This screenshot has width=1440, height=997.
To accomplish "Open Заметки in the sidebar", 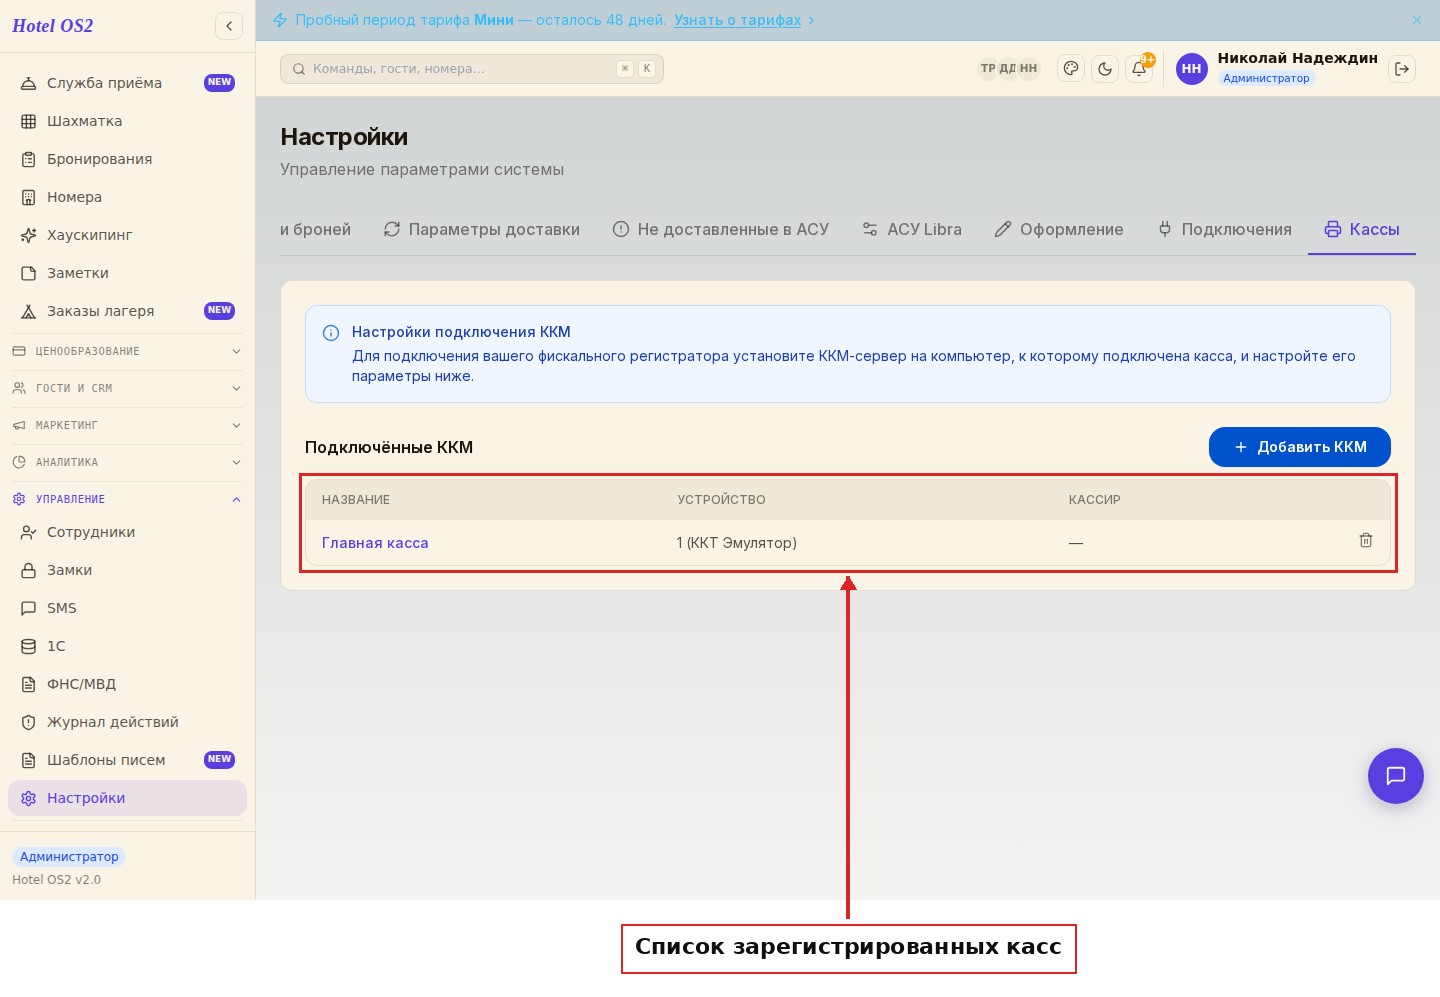I will coord(127,273).
